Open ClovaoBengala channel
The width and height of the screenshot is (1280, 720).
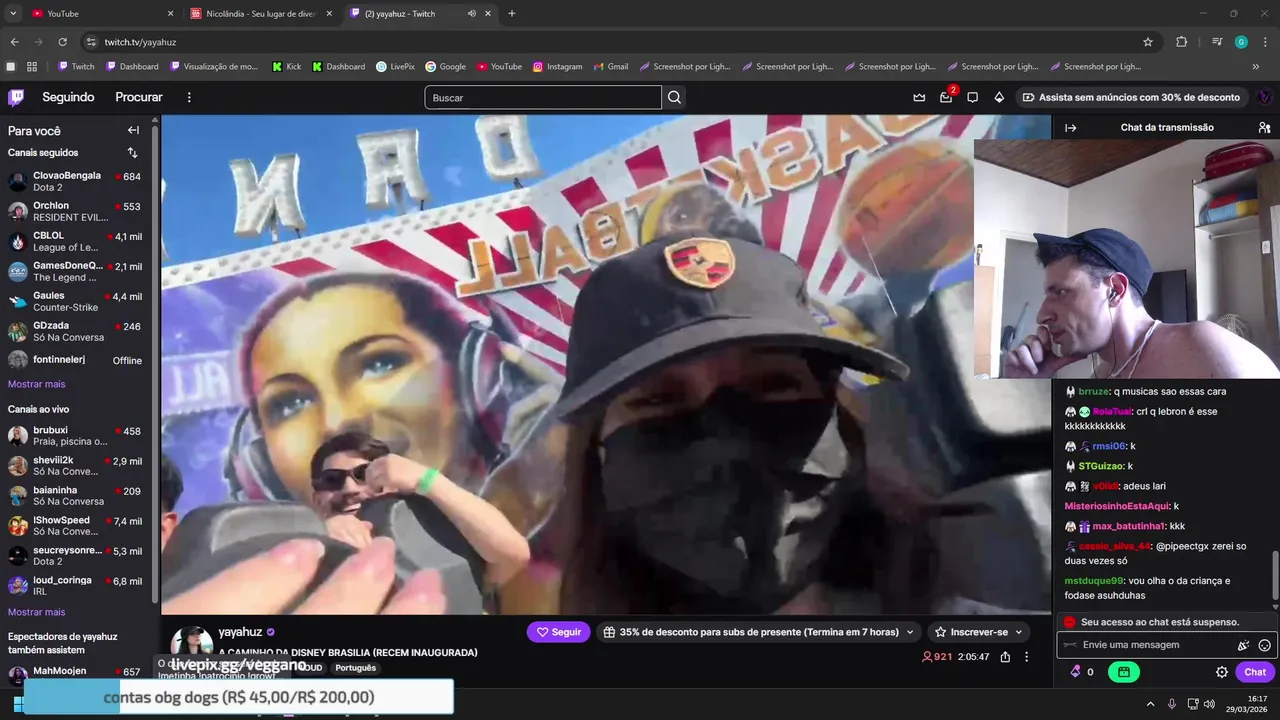[78, 181]
